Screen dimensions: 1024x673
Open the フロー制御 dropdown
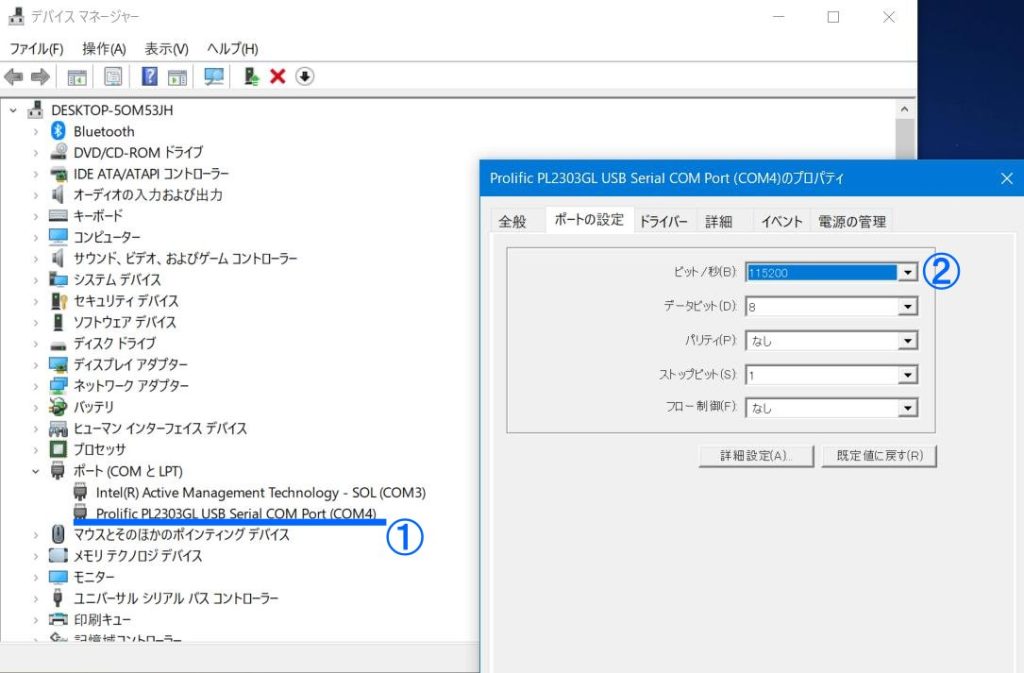pos(907,408)
